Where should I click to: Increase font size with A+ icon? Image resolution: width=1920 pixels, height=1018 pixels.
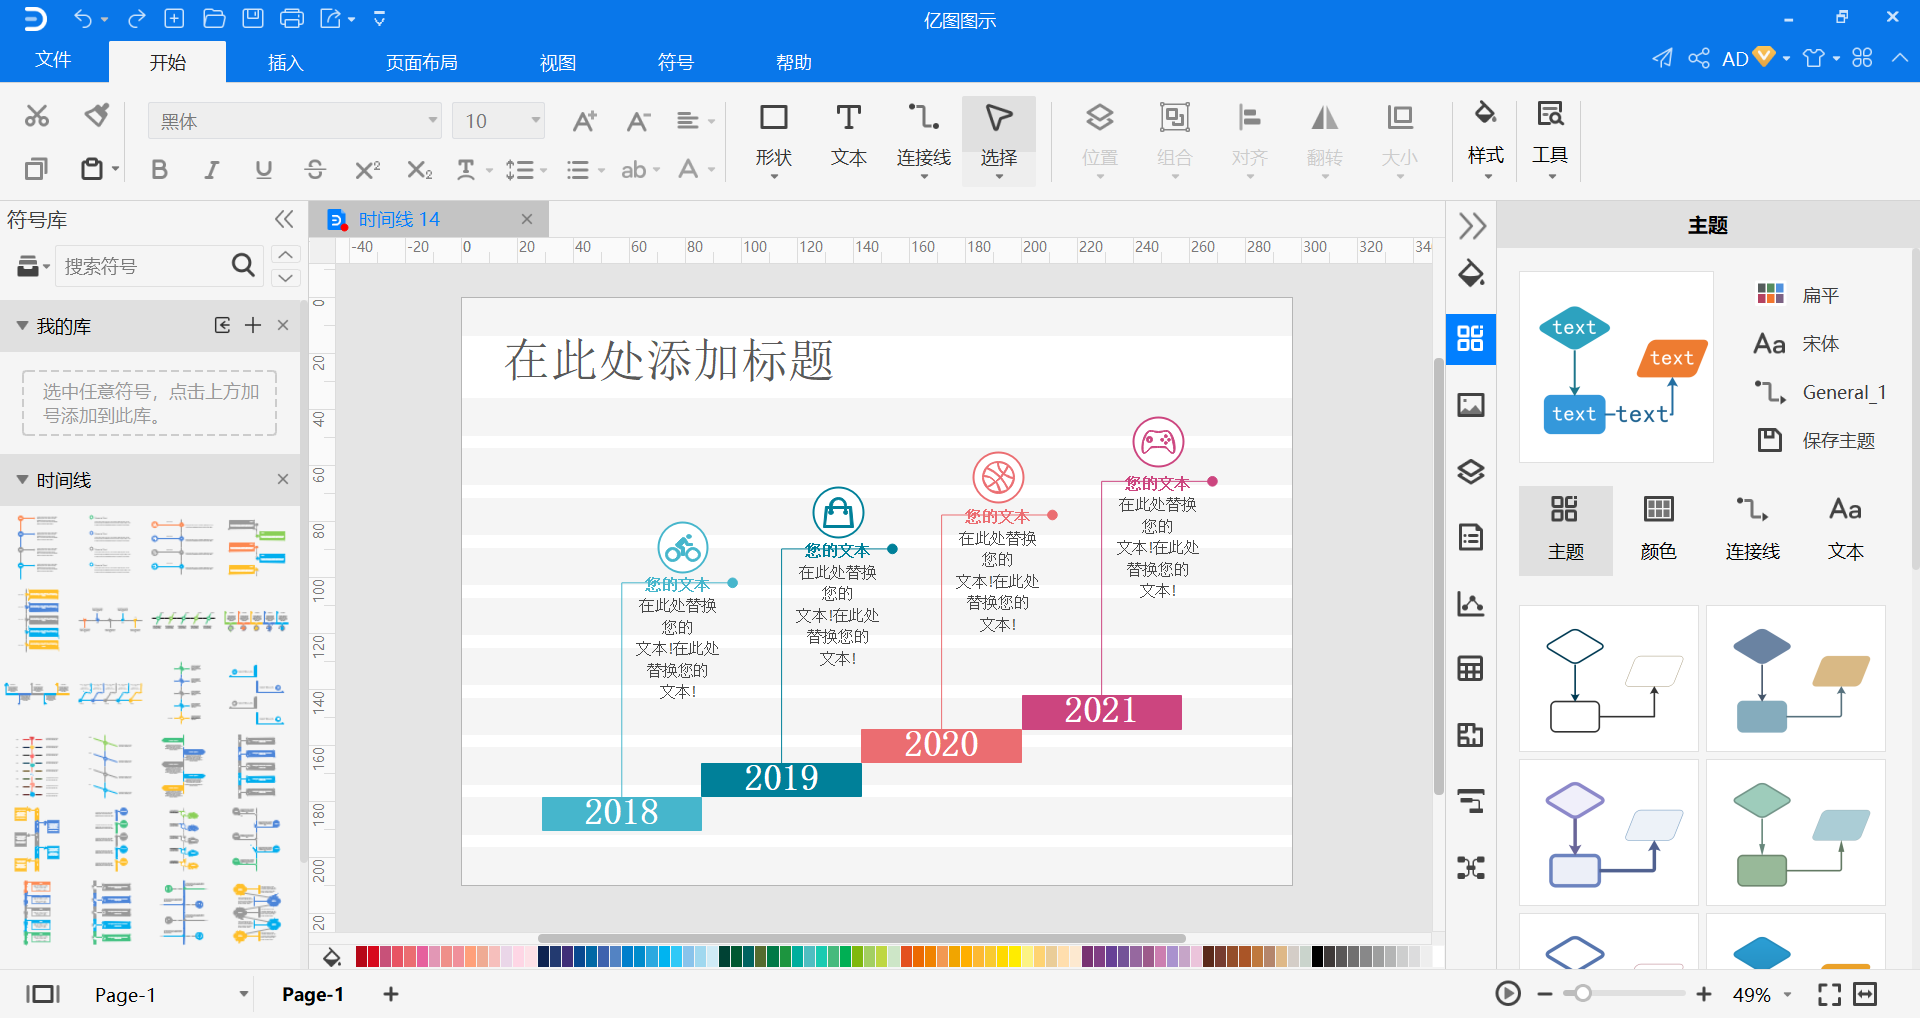585,121
